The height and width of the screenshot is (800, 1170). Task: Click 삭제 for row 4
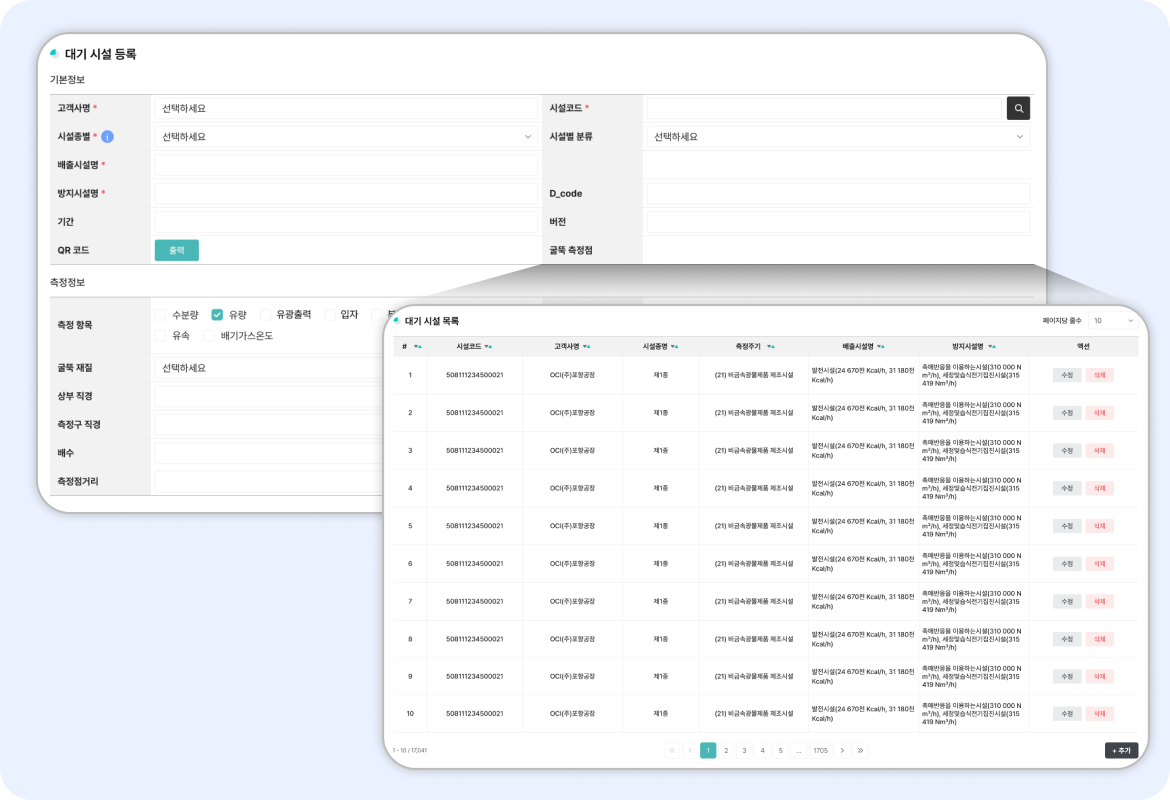1099,488
